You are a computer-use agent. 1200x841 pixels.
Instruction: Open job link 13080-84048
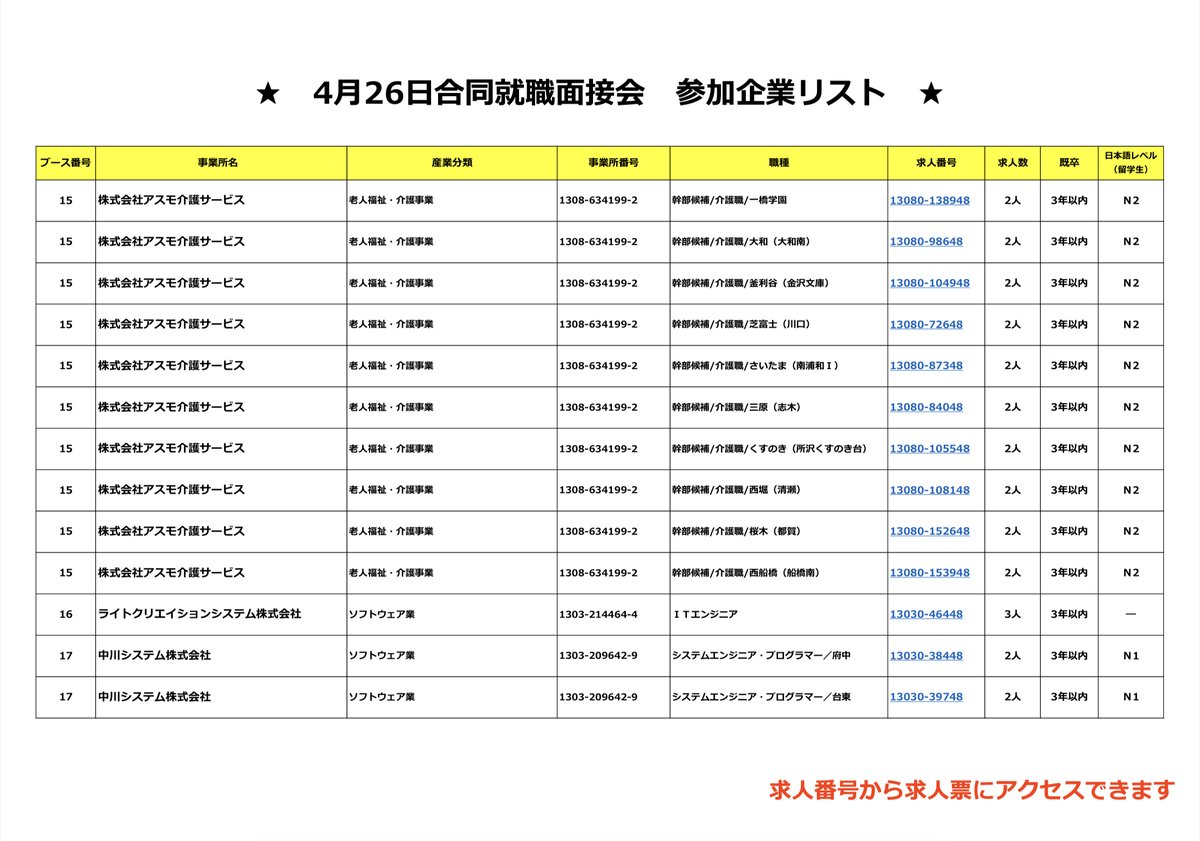coord(926,408)
